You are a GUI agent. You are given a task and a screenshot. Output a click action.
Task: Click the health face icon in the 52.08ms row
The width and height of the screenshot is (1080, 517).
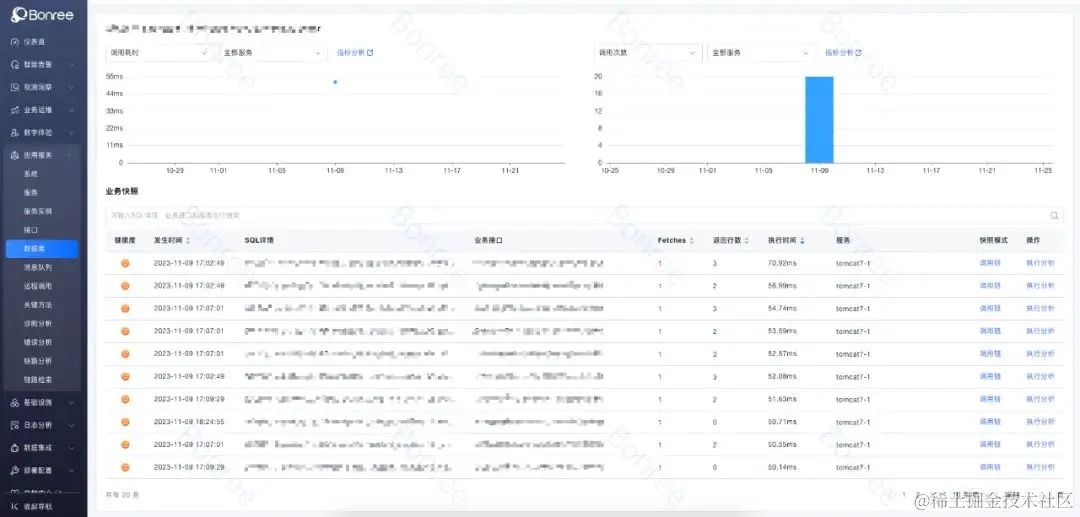tap(125, 377)
